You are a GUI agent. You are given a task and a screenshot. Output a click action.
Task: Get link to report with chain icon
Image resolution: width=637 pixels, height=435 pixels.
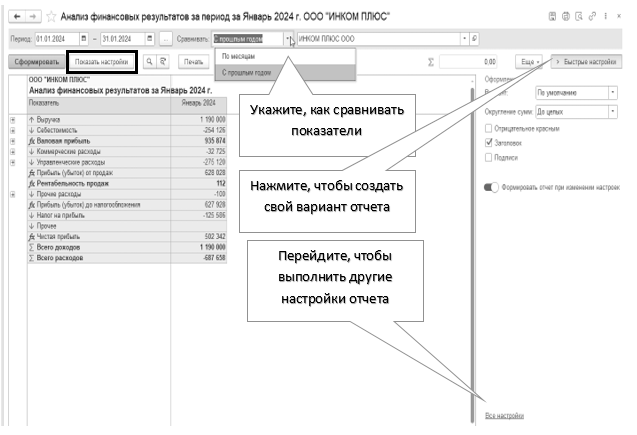[x=592, y=16]
